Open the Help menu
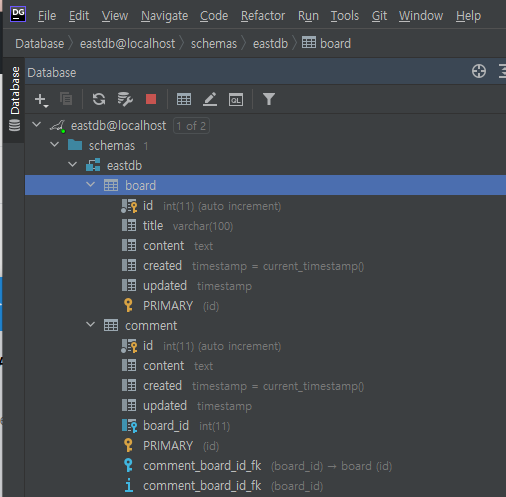 tap(468, 16)
